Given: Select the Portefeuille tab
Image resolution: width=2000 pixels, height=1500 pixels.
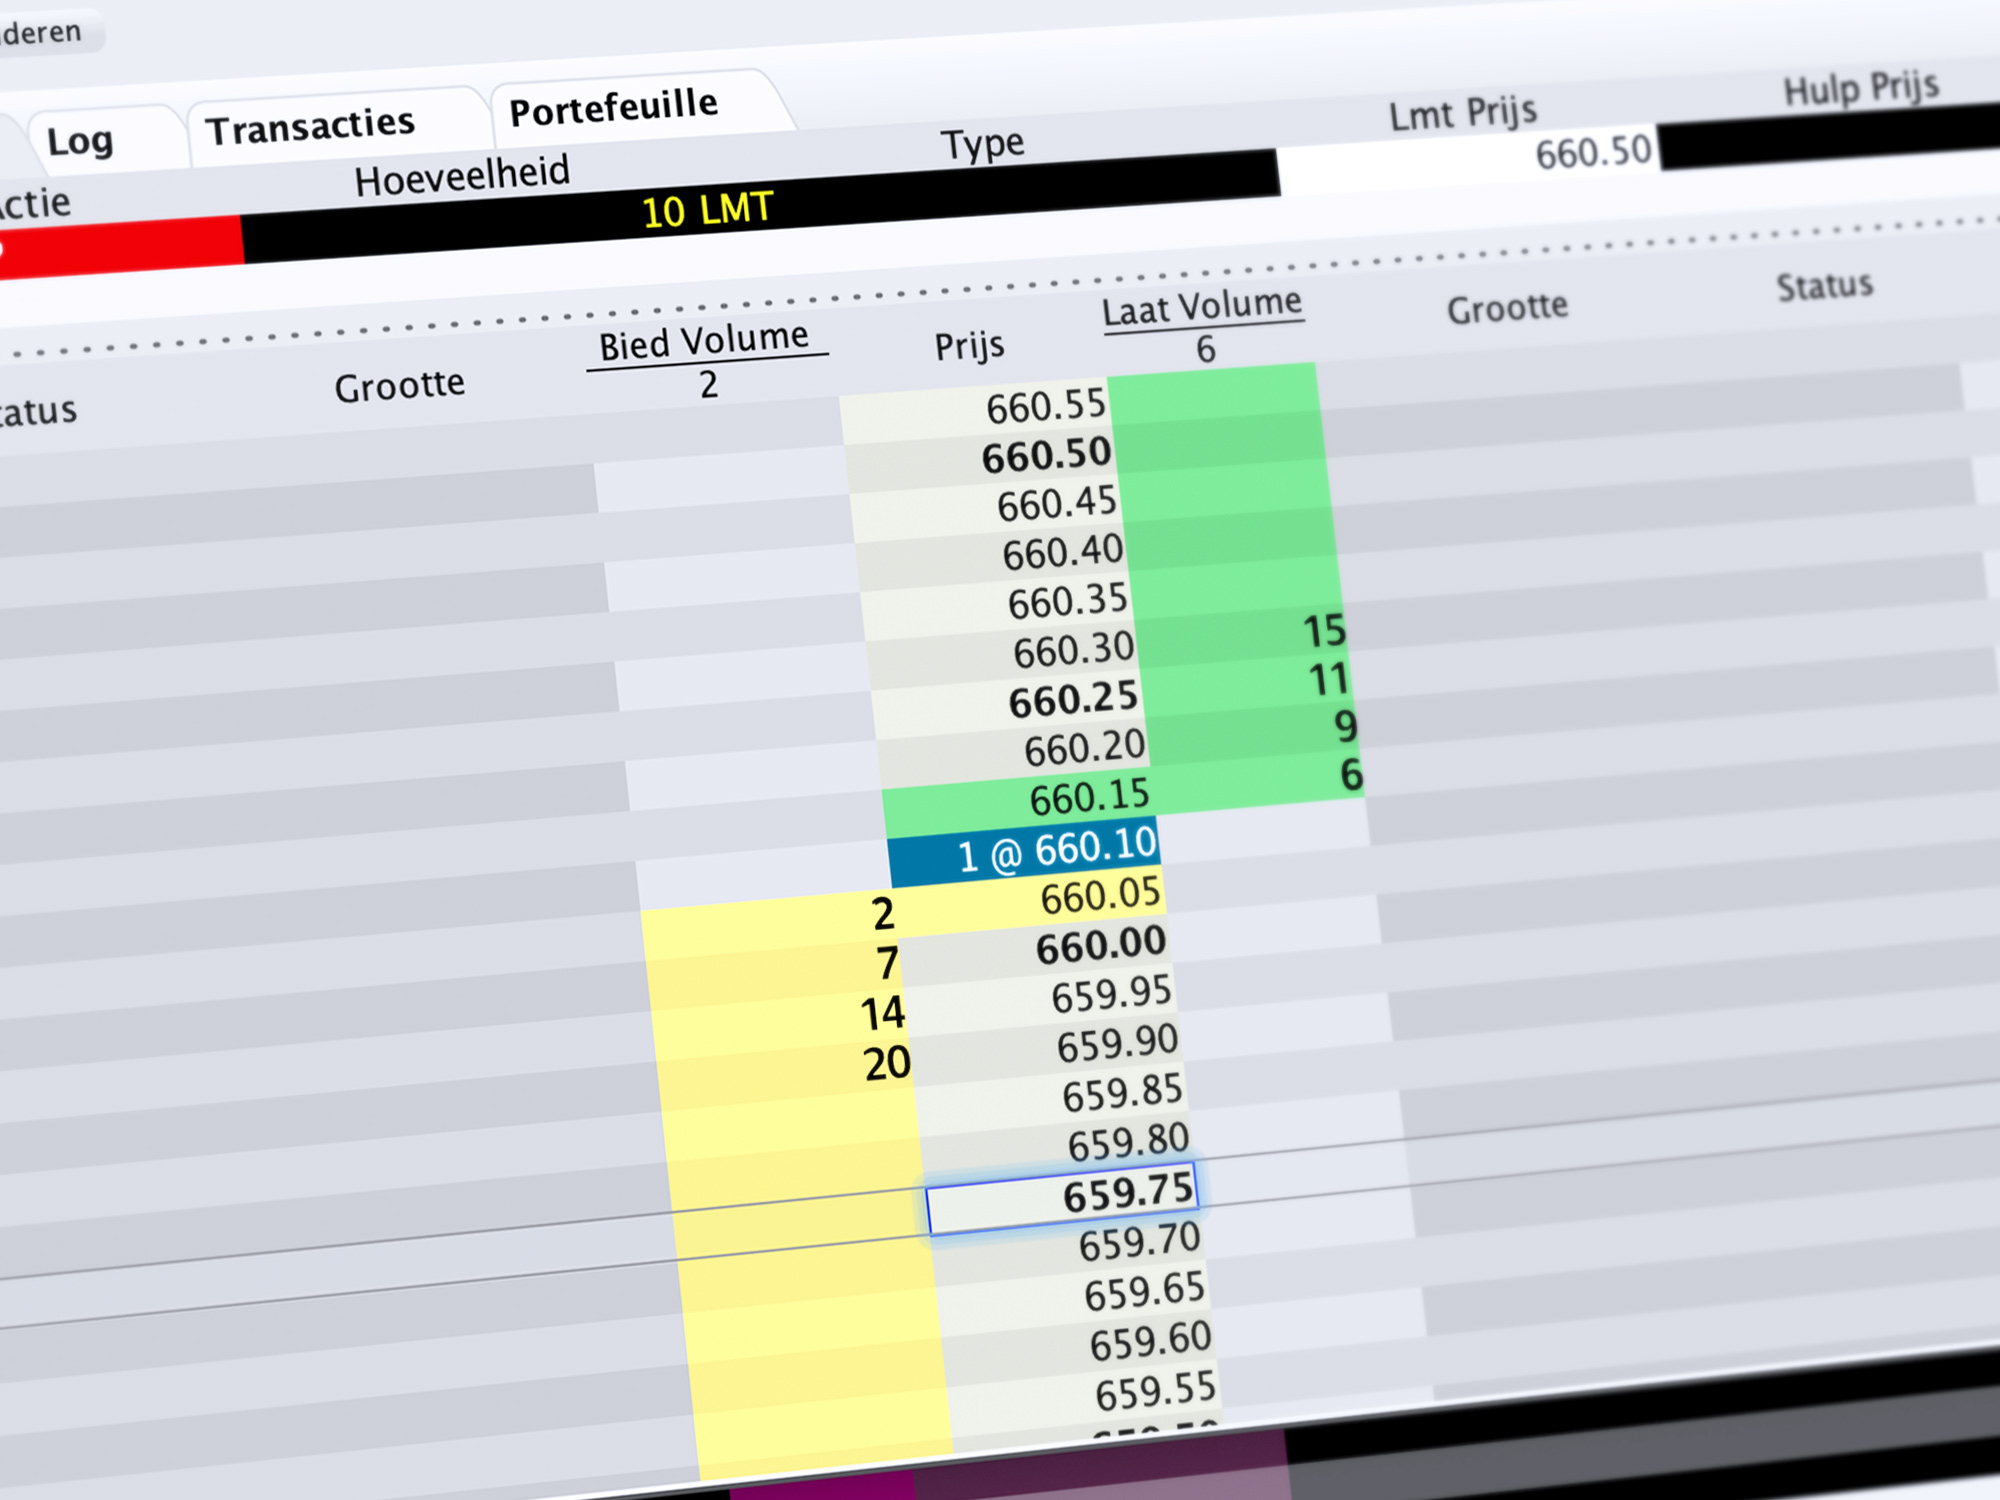Looking at the screenshot, I should [x=614, y=107].
